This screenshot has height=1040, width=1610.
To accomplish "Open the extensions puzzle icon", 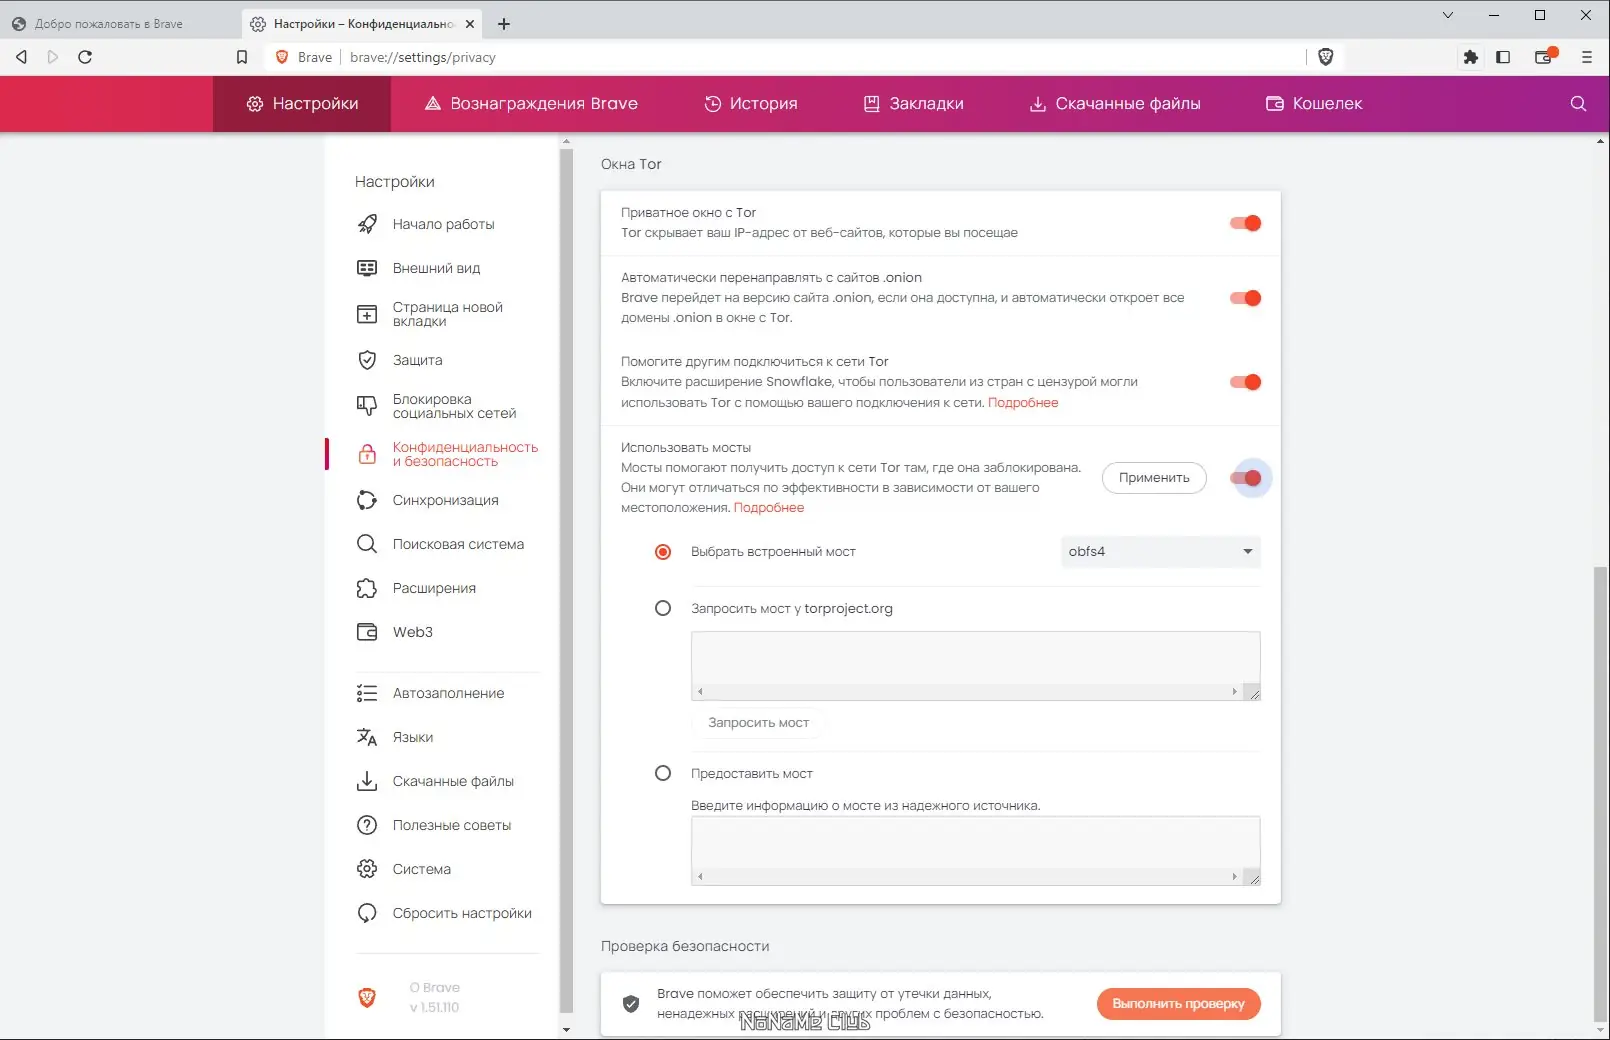I will [x=1471, y=57].
